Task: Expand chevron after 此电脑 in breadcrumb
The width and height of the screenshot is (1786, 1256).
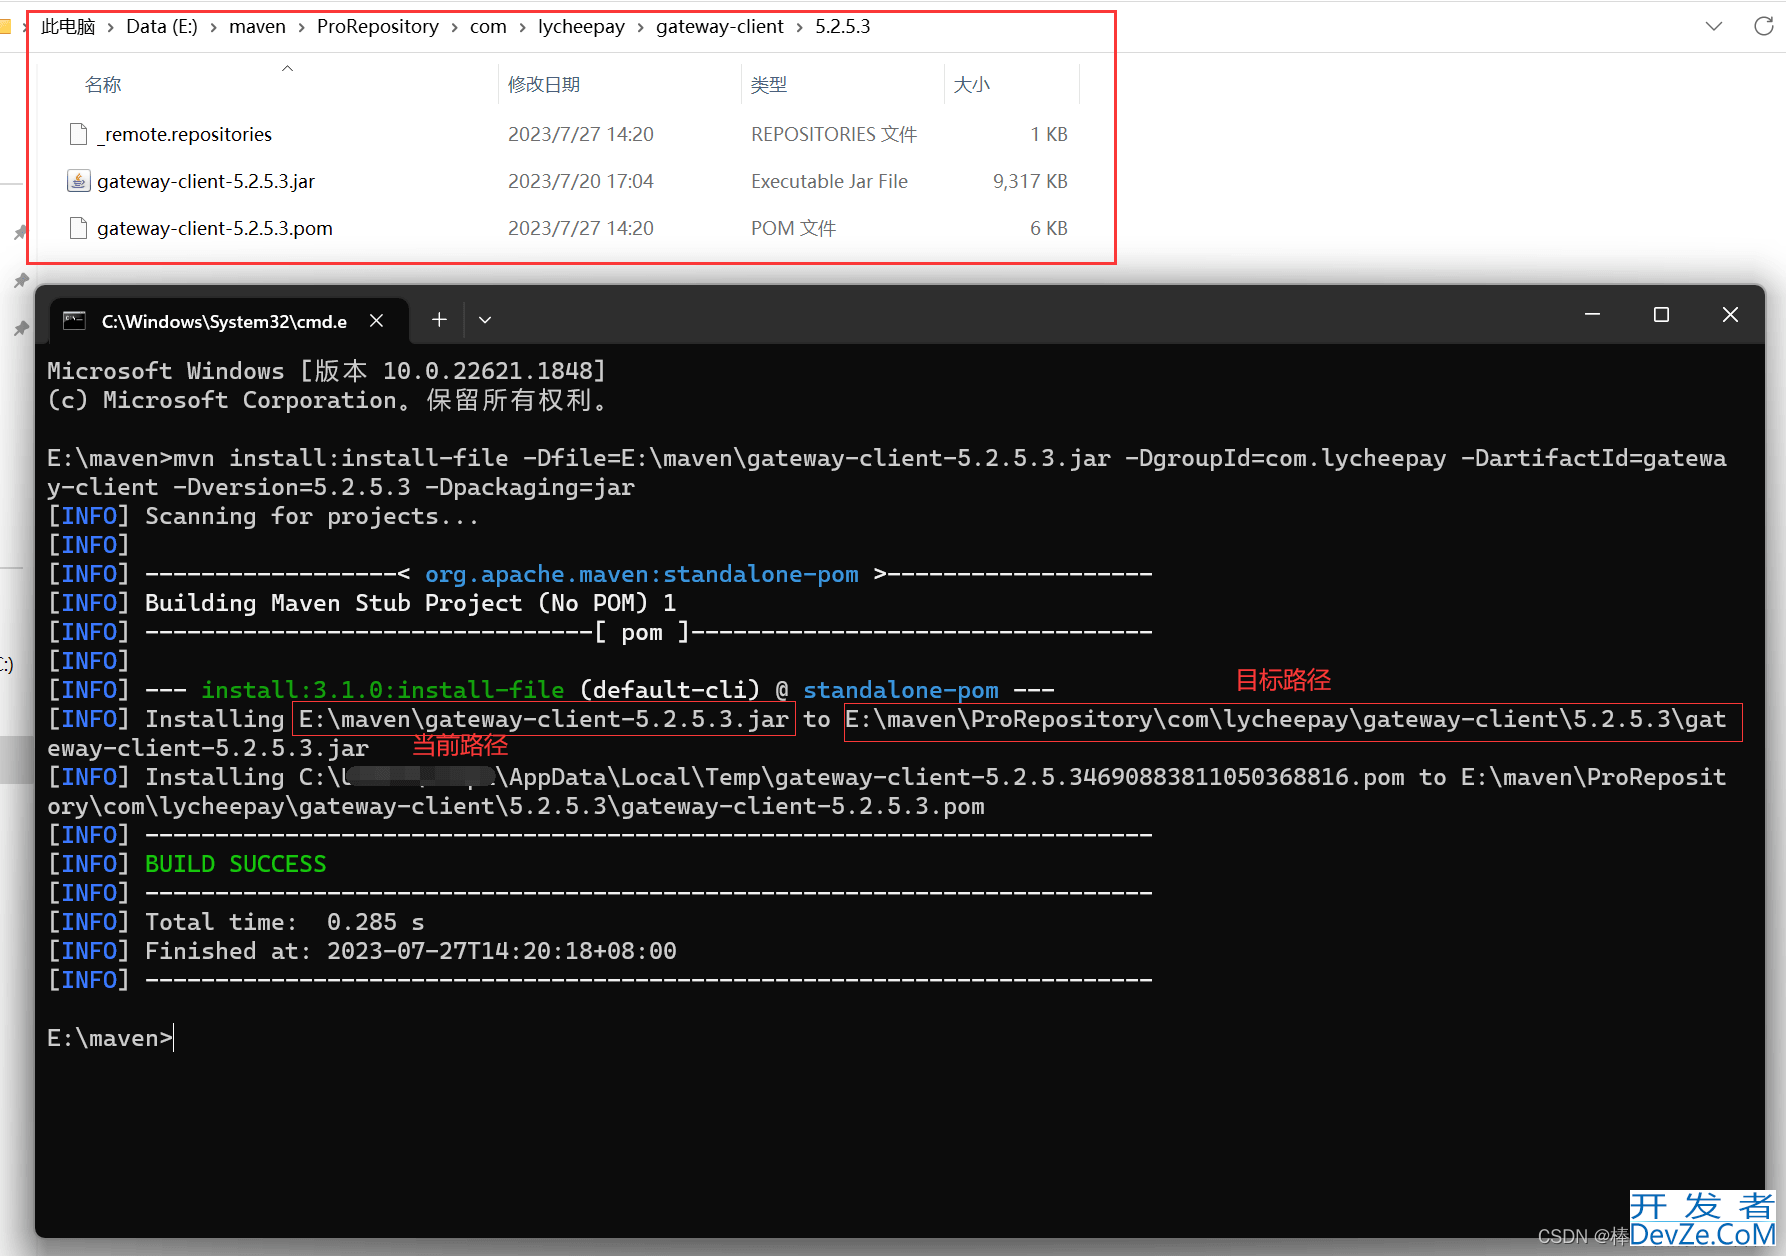Action: click(110, 28)
